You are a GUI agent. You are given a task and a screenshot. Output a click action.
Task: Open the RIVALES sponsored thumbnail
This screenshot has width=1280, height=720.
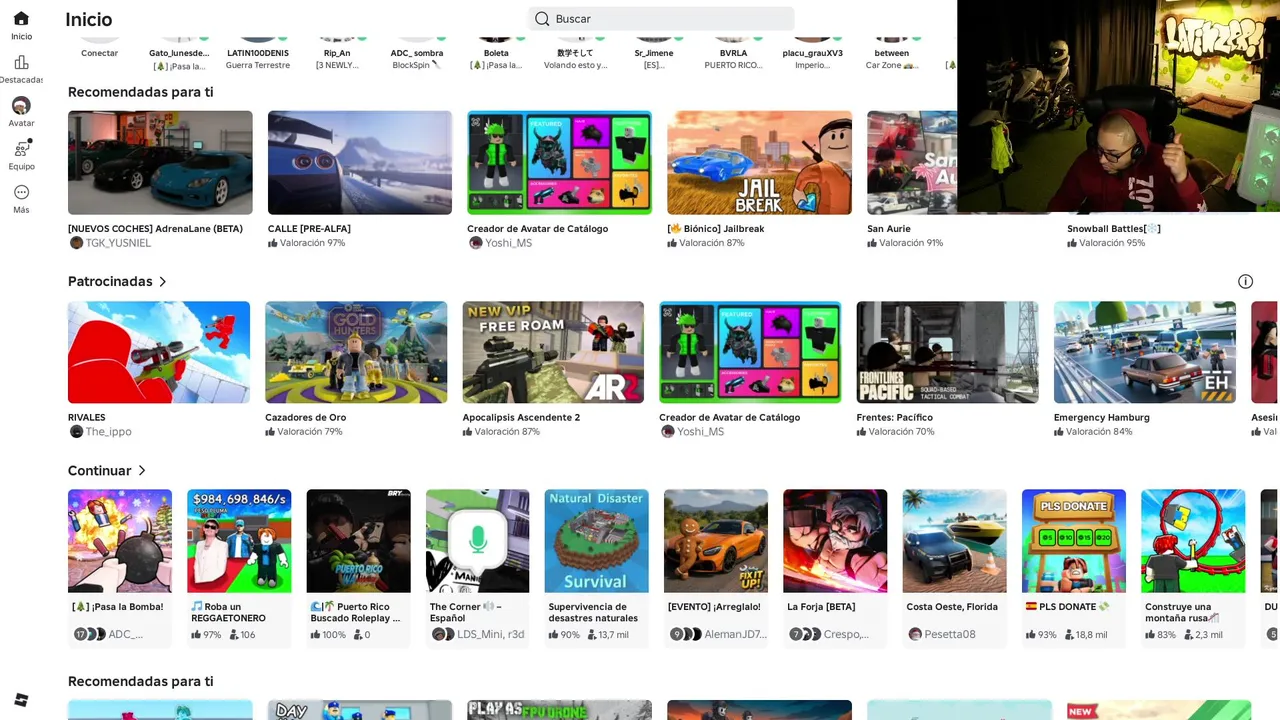[159, 352]
